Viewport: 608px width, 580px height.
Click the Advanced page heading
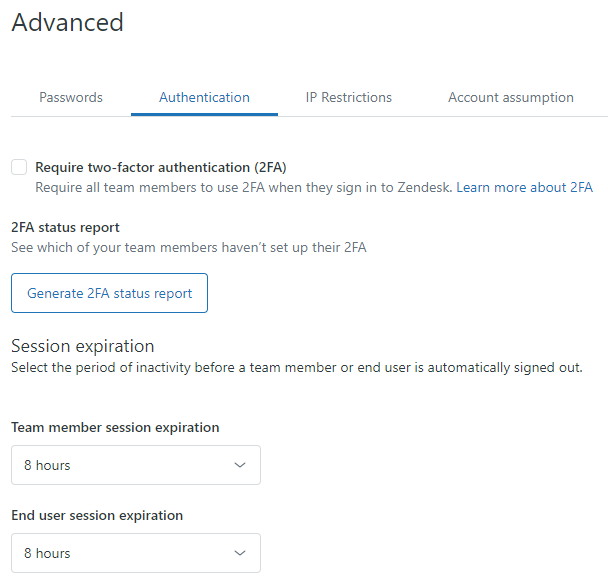67,23
